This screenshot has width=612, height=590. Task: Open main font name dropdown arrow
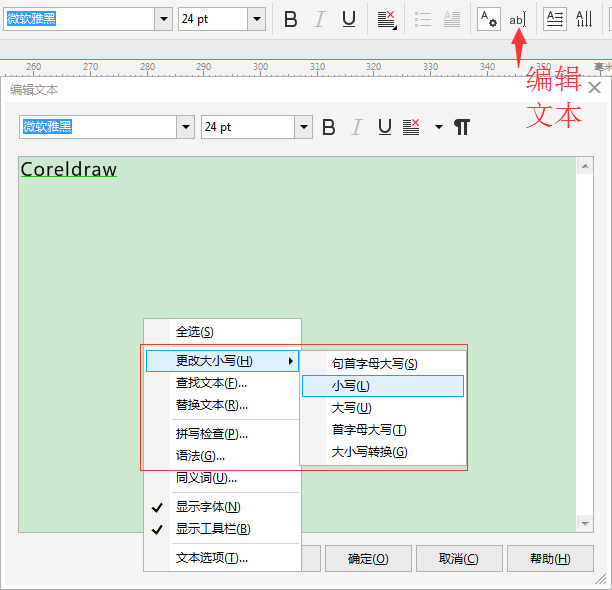(x=164, y=19)
